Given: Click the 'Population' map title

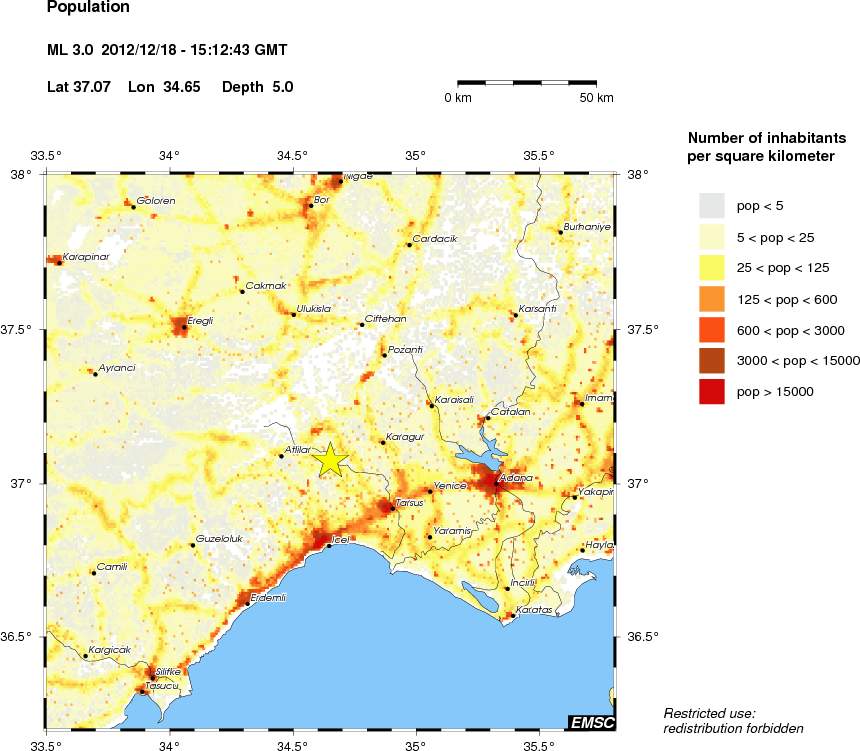Looking at the screenshot, I should (88, 8).
